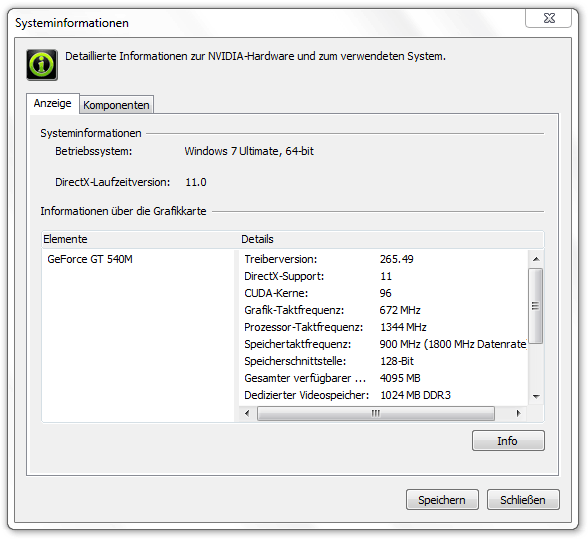Click the 1024 MB DDR3 value
Viewport: 588px width, 539px height.
(x=415, y=395)
